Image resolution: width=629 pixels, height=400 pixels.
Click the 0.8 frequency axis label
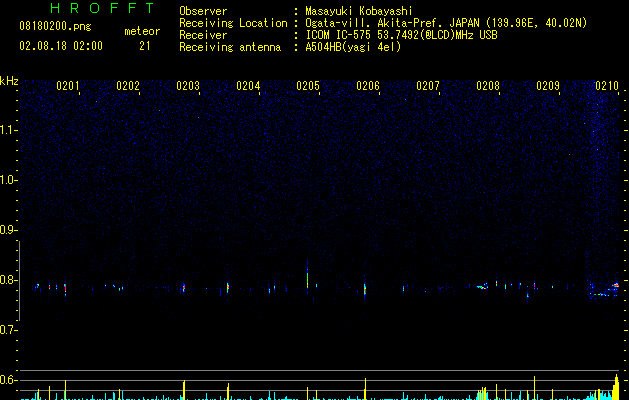coord(8,280)
